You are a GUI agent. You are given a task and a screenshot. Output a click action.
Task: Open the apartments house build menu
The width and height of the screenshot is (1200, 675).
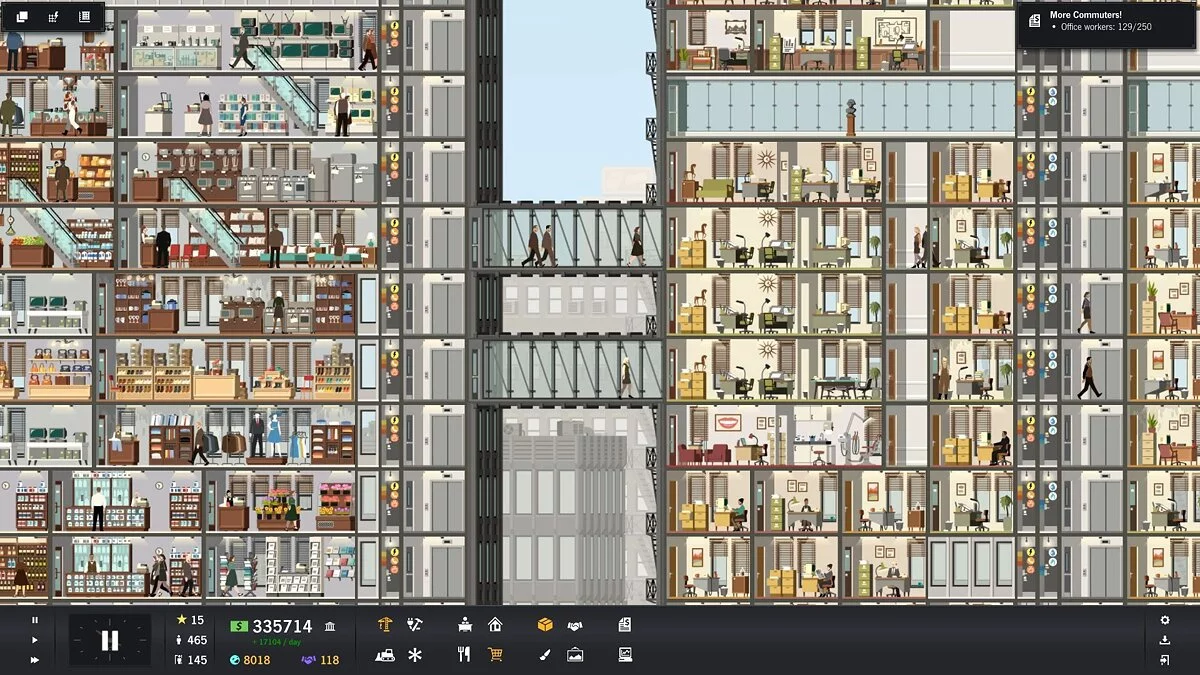coord(495,625)
